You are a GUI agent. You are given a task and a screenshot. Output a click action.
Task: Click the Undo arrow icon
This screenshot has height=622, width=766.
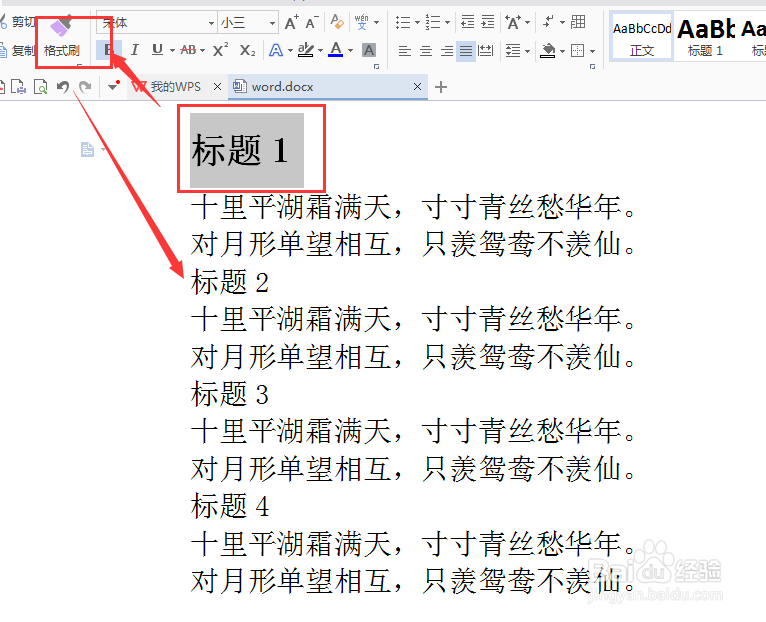63,87
